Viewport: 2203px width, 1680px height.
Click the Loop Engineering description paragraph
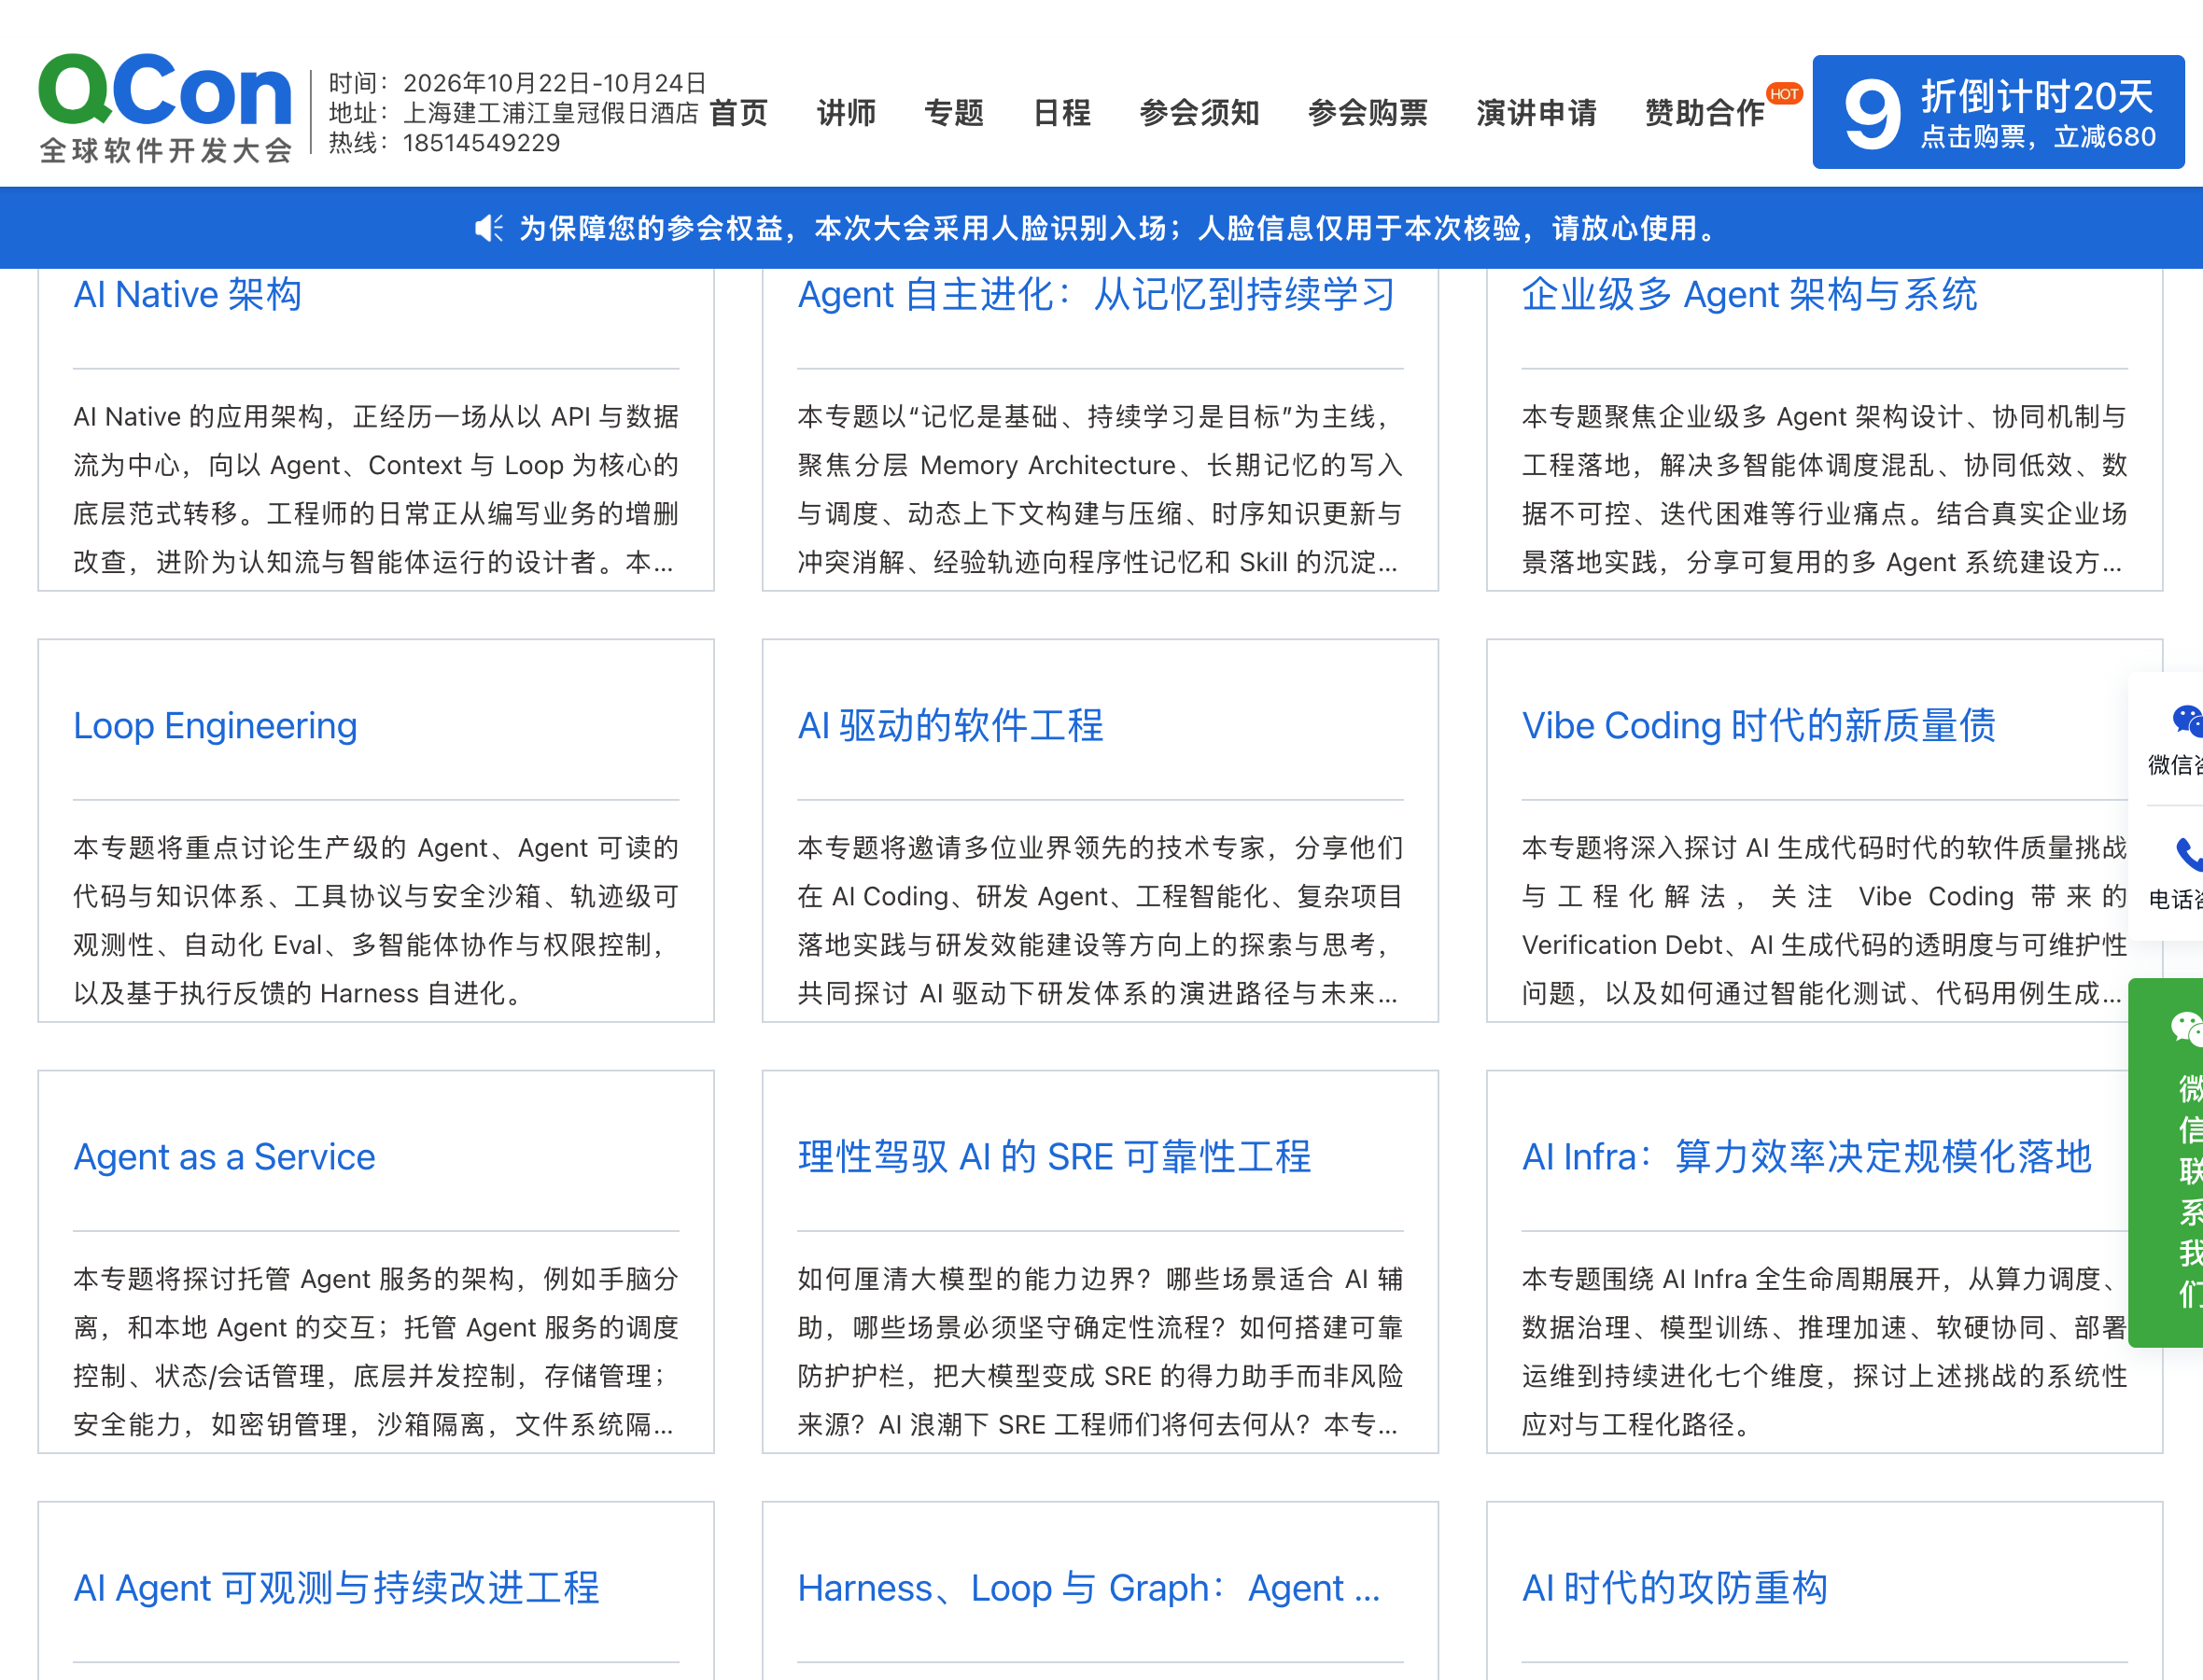click(376, 920)
